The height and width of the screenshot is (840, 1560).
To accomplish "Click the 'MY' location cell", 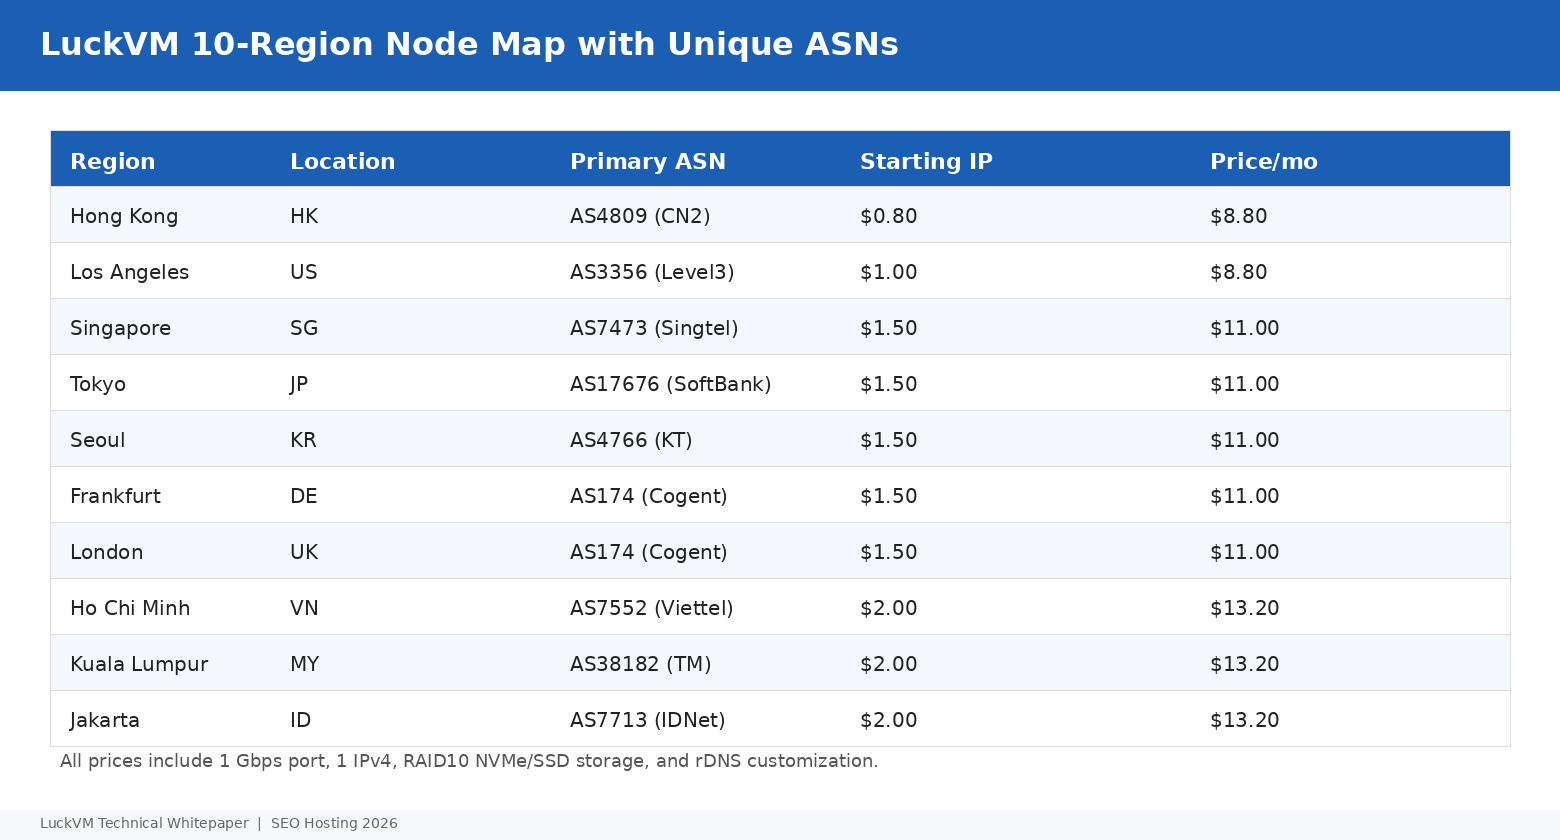I will pyautogui.click(x=305, y=664).
